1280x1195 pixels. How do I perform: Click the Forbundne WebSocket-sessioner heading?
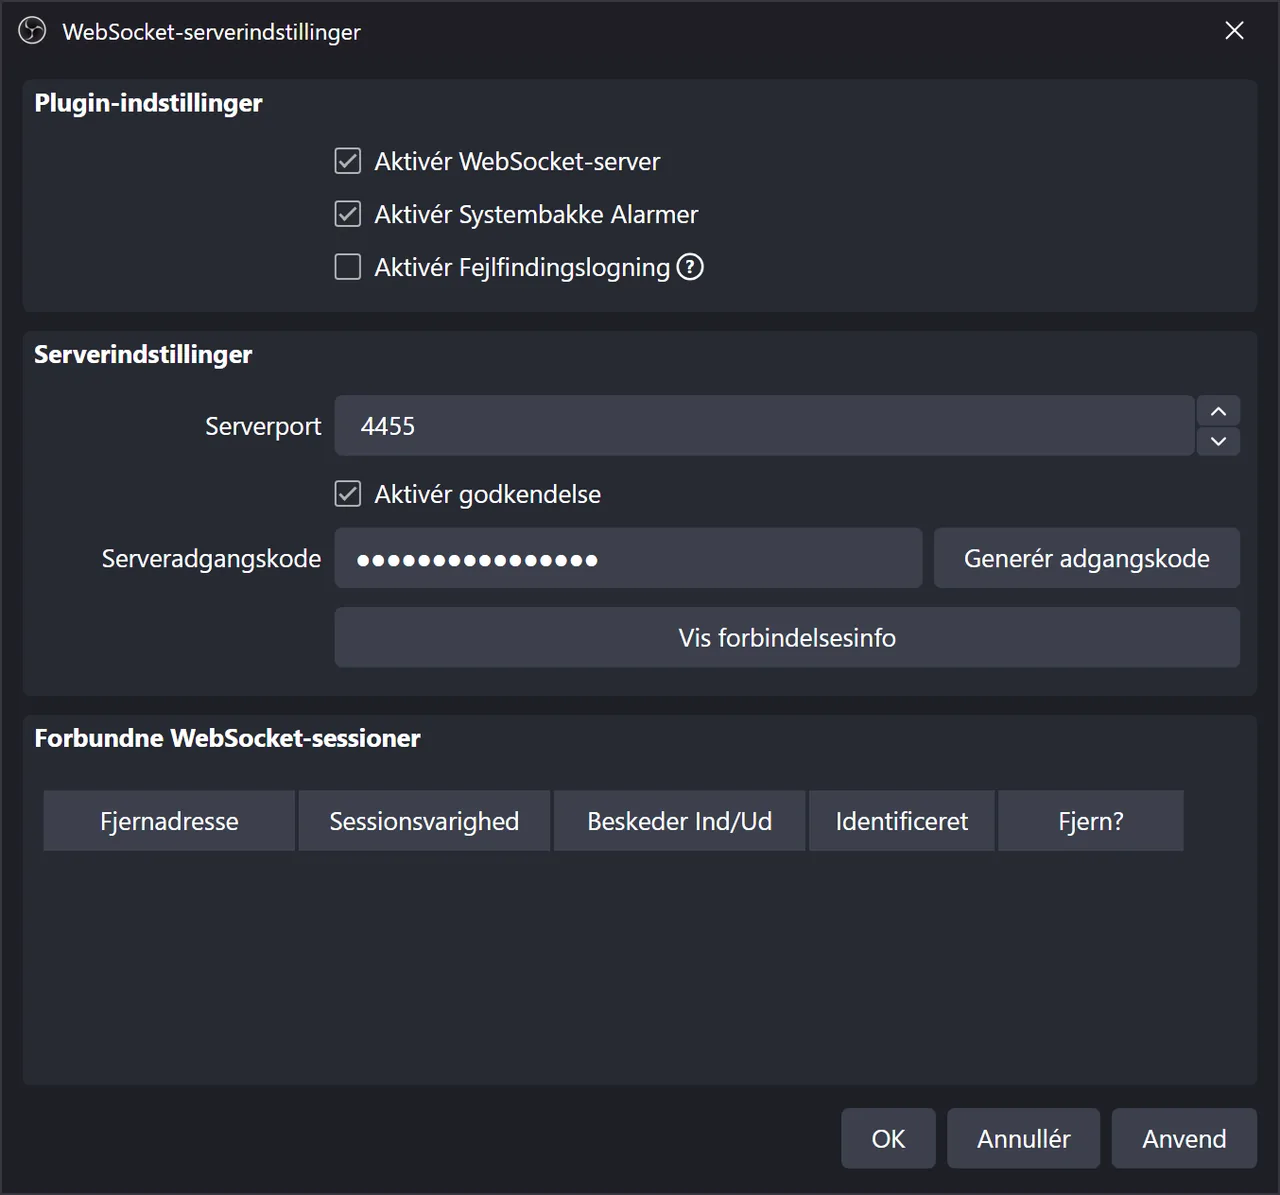coord(227,738)
